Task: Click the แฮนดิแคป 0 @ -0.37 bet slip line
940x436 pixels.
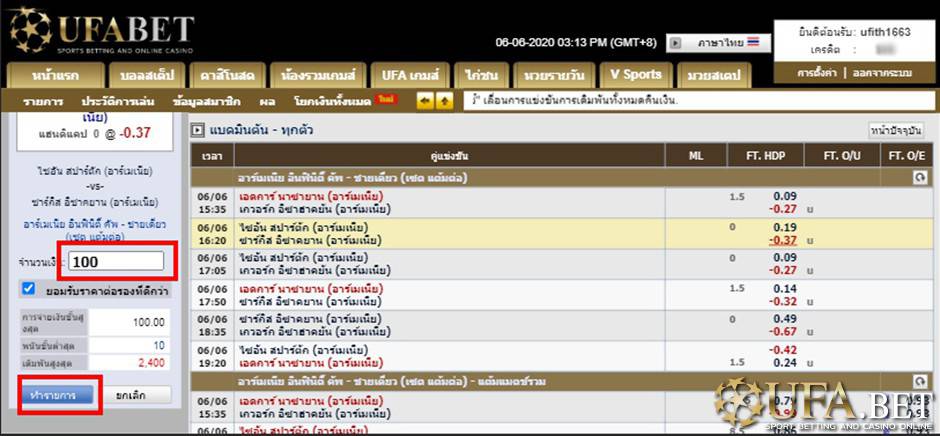Action: (95, 134)
